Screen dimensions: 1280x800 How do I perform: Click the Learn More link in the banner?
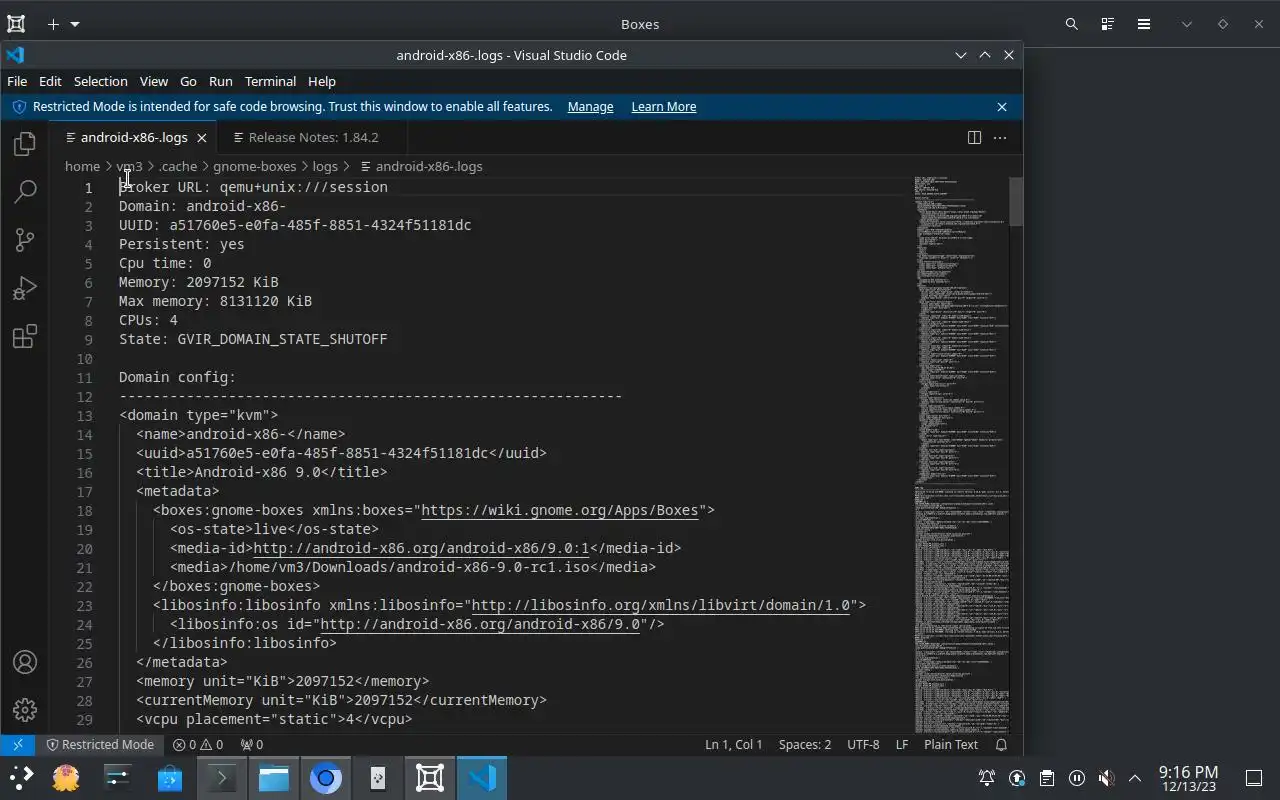coord(663,107)
